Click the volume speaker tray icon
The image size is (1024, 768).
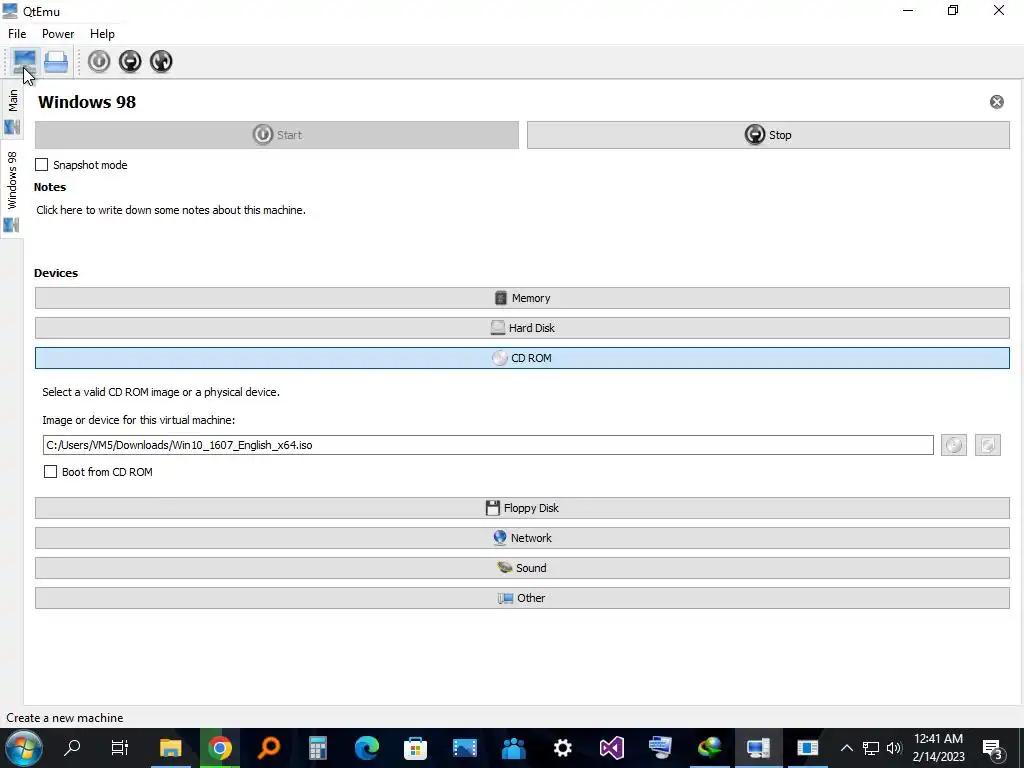point(894,748)
